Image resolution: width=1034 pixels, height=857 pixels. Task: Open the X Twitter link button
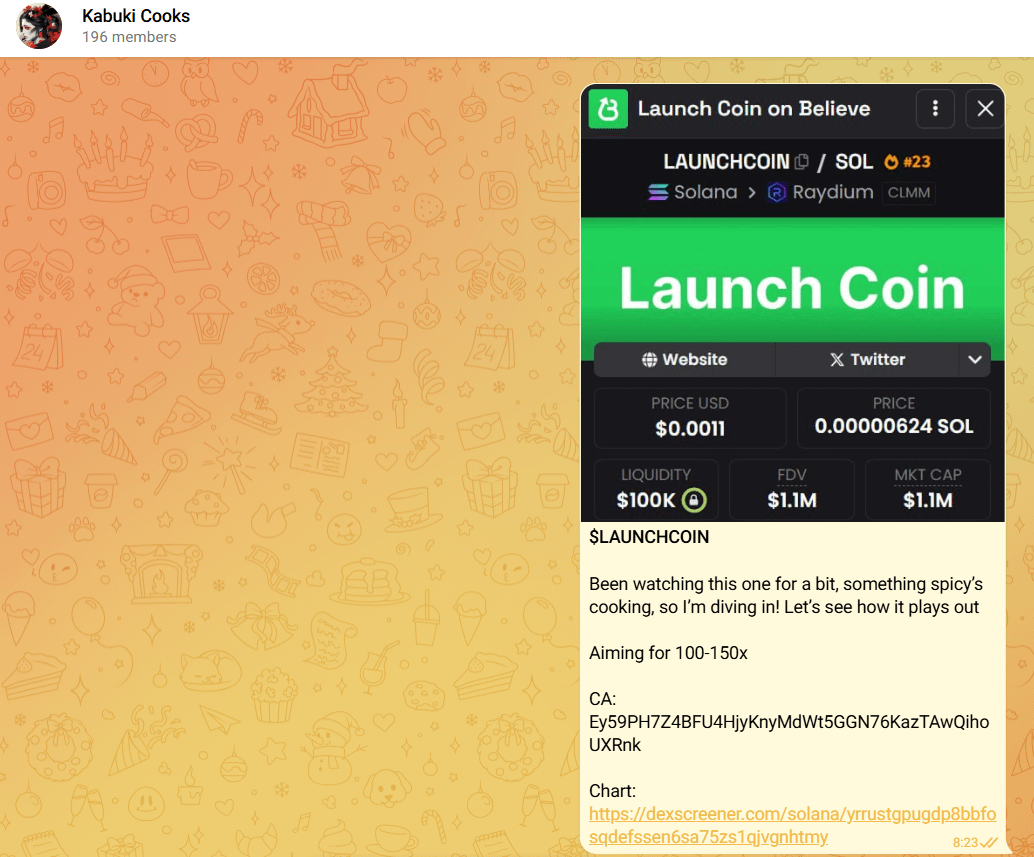867,359
